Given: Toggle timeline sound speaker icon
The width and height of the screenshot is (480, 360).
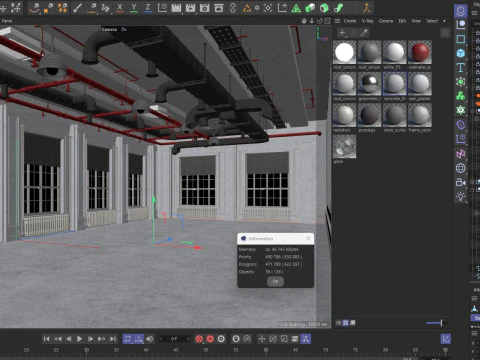Looking at the screenshot, I should point(150,339).
